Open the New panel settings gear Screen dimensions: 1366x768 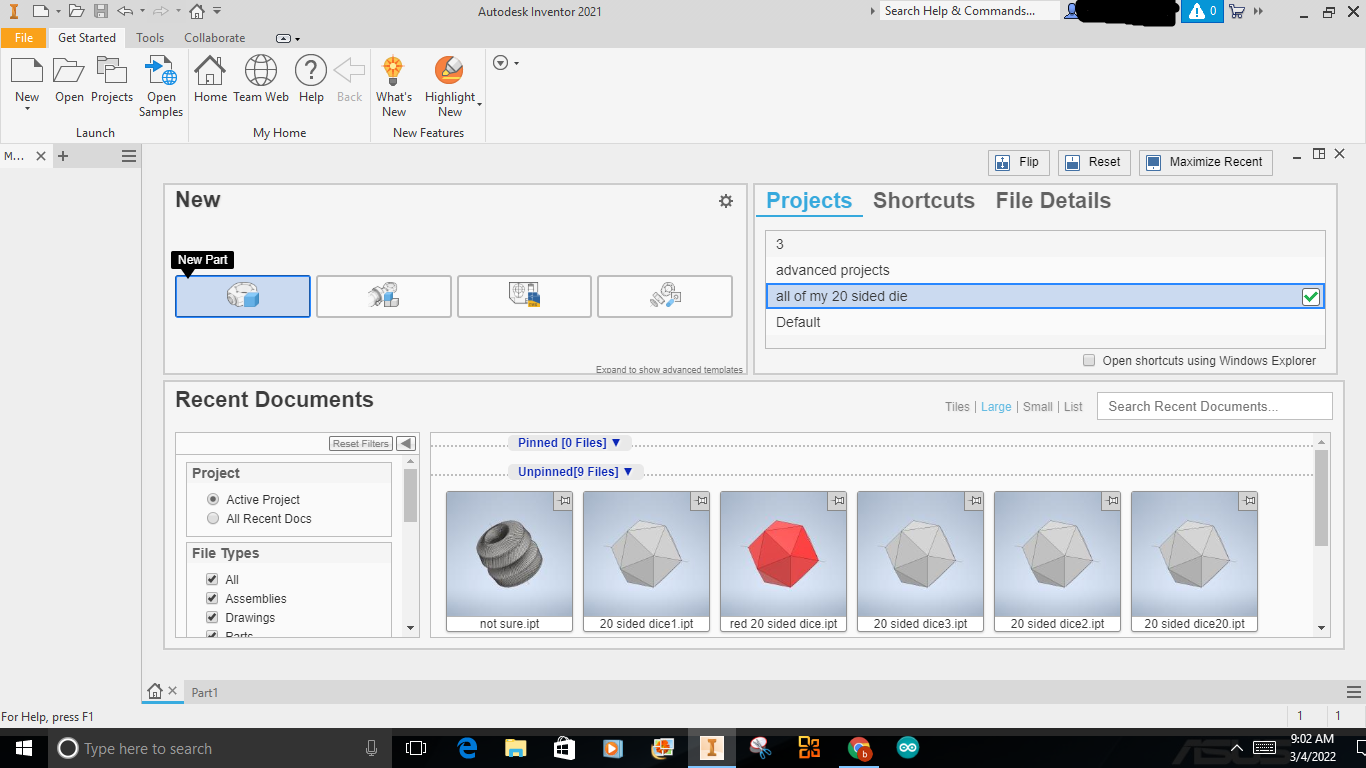(x=726, y=201)
